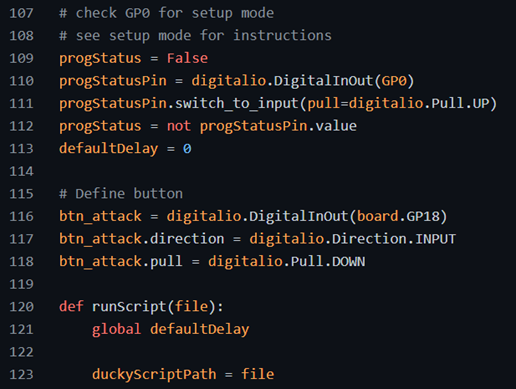Screen dimensions: 516x389
Task: Click line number 115
Action: point(21,194)
